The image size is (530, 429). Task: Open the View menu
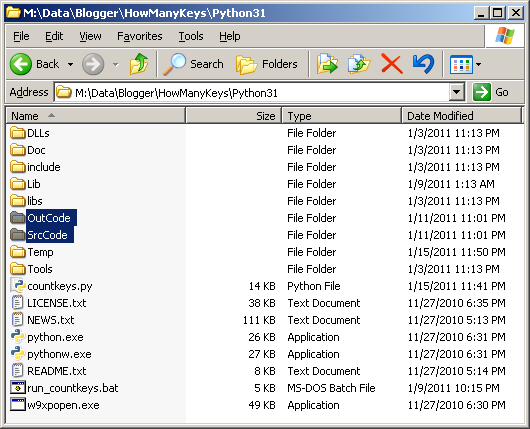[90, 36]
